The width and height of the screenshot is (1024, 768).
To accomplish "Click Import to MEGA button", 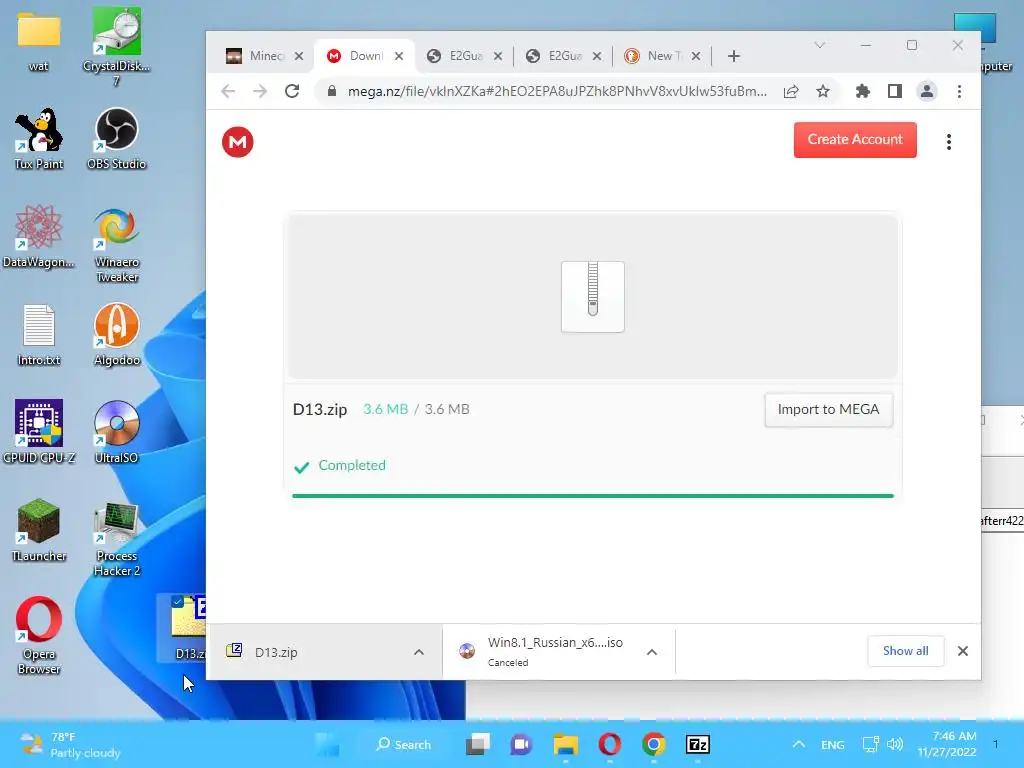I will click(x=828, y=409).
